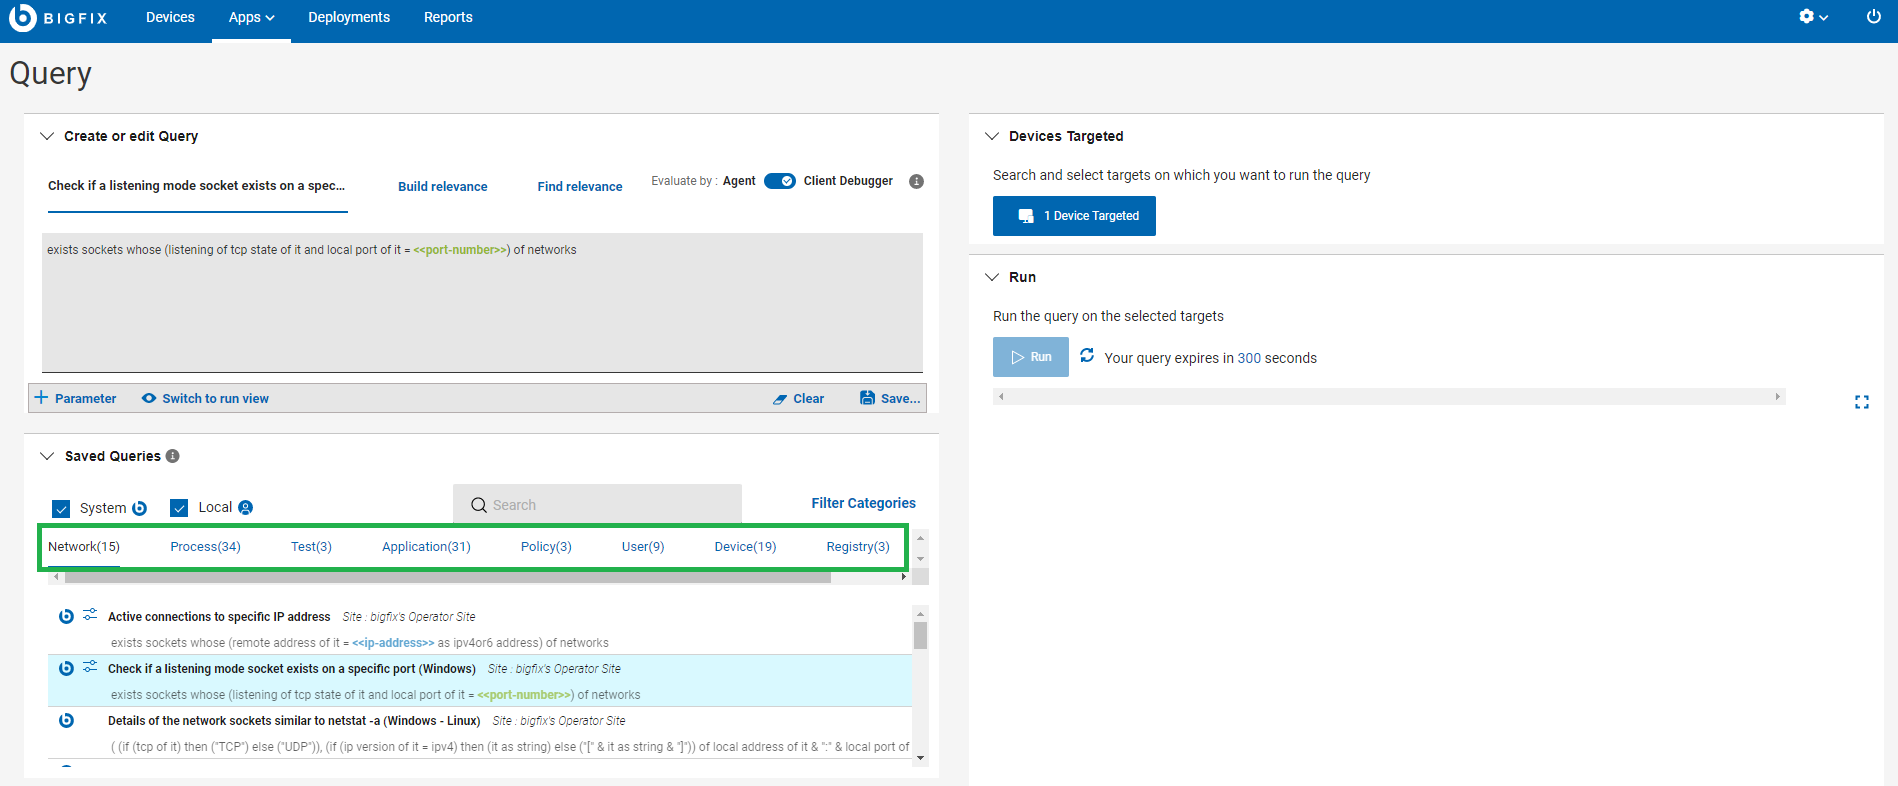The height and width of the screenshot is (786, 1898).
Task: Uncheck the Local queries checkbox
Action: point(179,508)
